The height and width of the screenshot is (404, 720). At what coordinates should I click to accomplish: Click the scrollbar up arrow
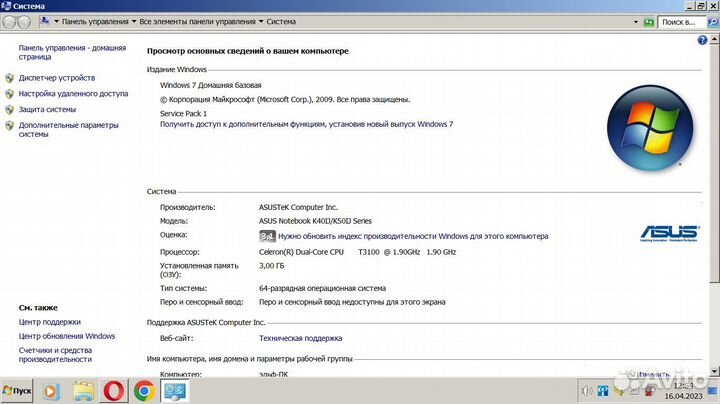pyautogui.click(x=714, y=39)
